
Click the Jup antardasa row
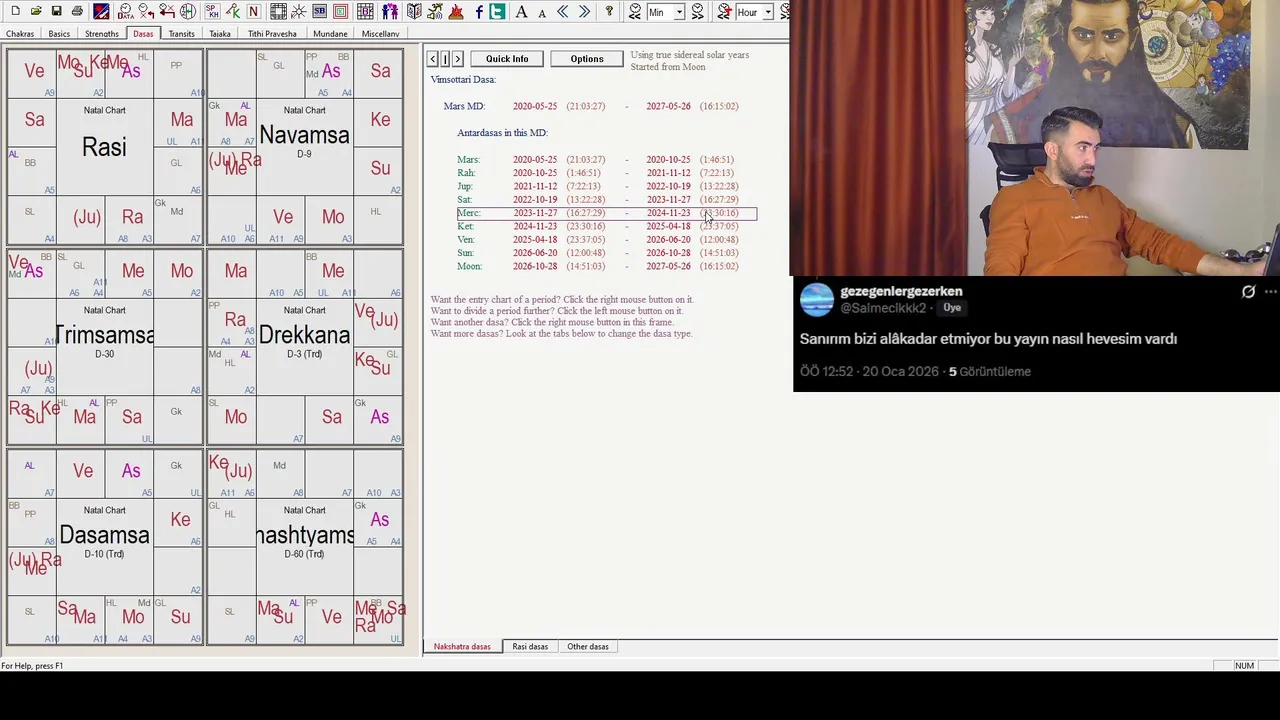[596, 186]
